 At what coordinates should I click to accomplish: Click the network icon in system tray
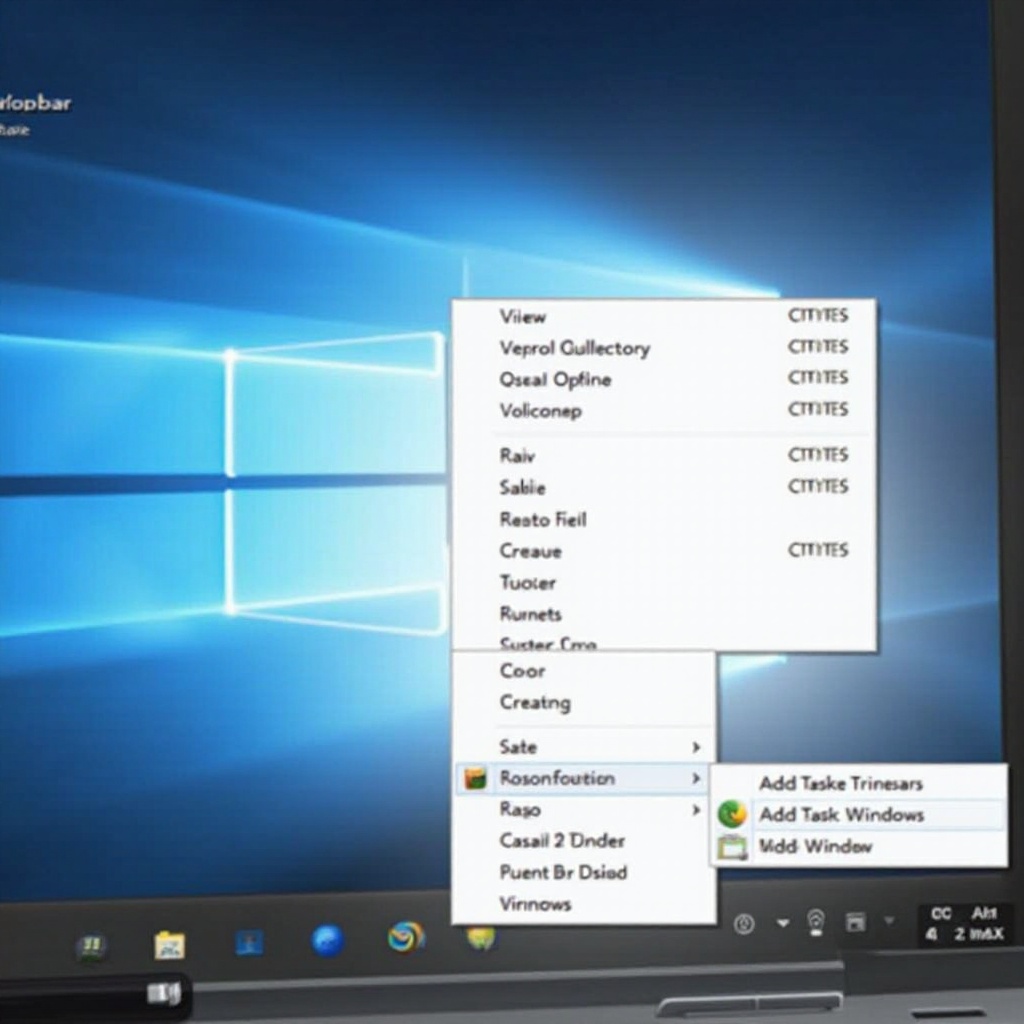coord(816,921)
